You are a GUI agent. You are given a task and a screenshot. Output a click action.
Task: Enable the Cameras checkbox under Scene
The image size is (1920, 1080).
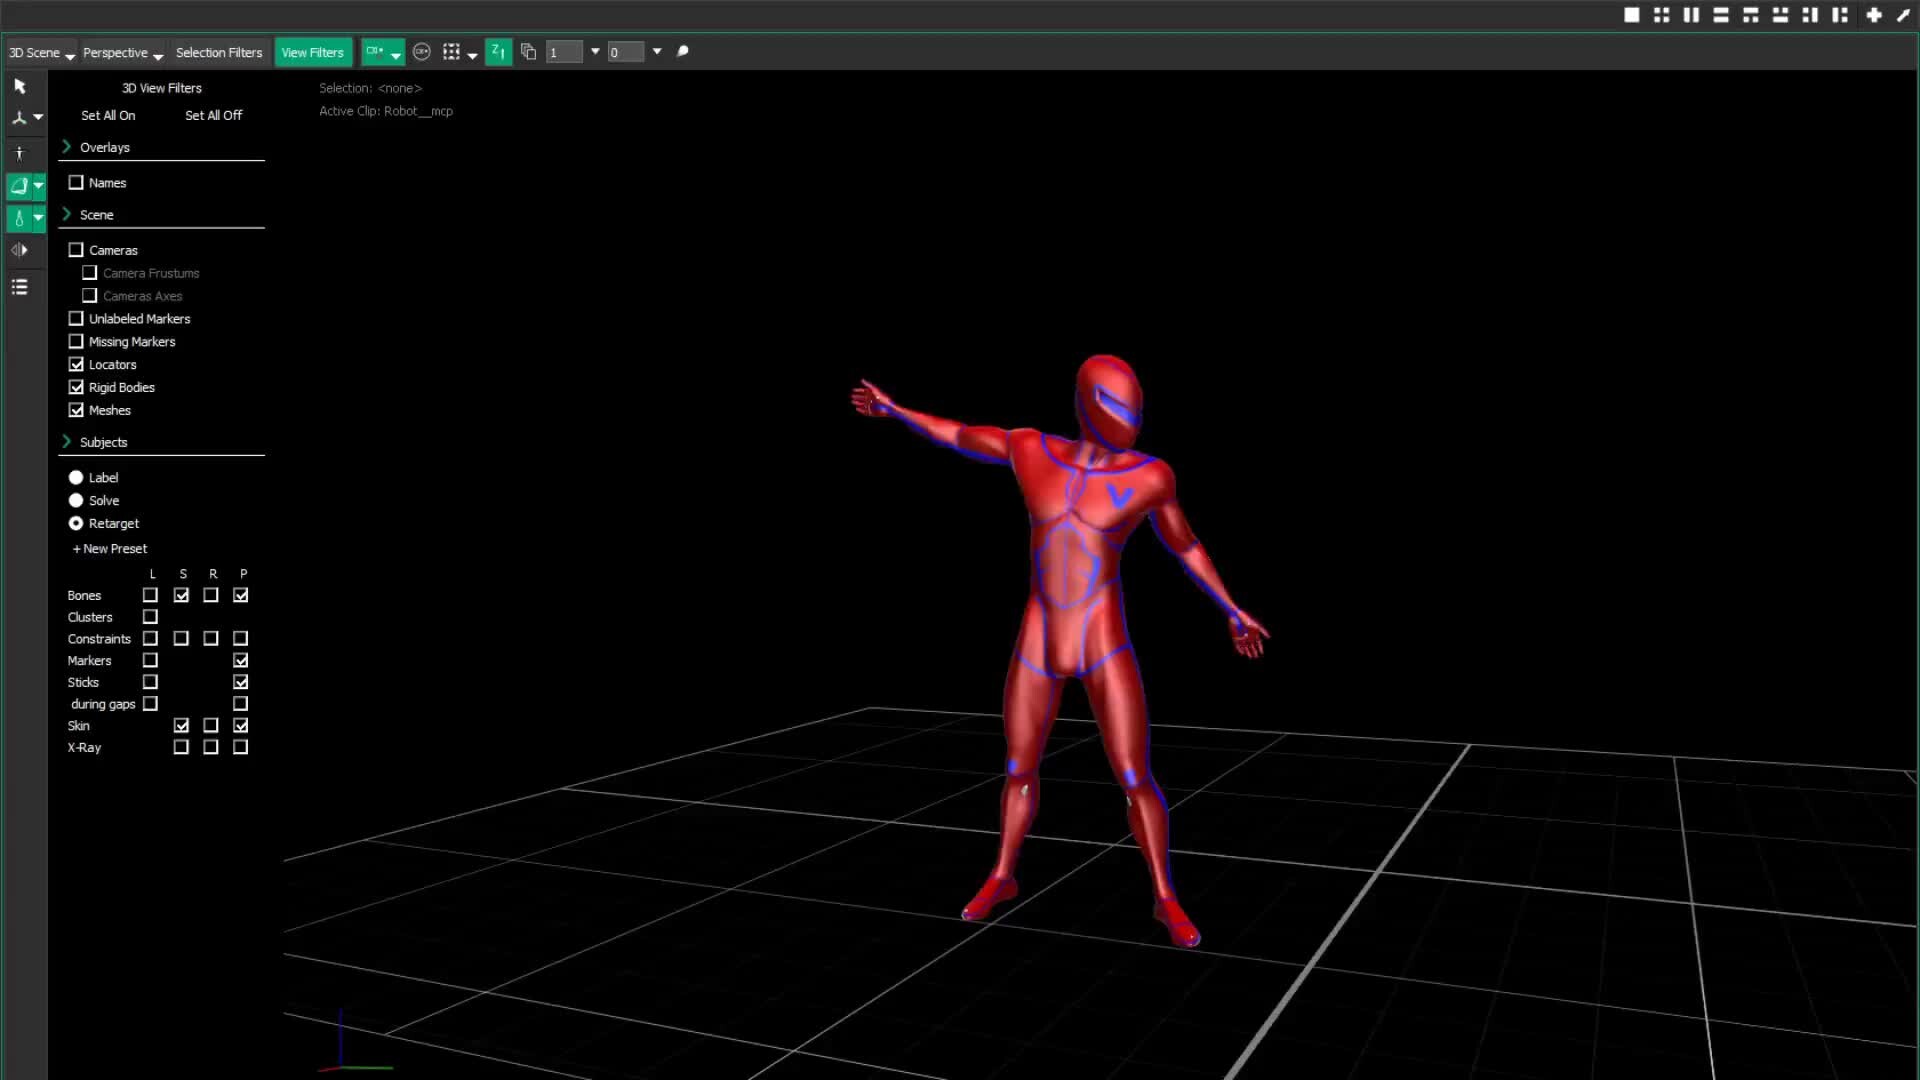click(x=76, y=250)
